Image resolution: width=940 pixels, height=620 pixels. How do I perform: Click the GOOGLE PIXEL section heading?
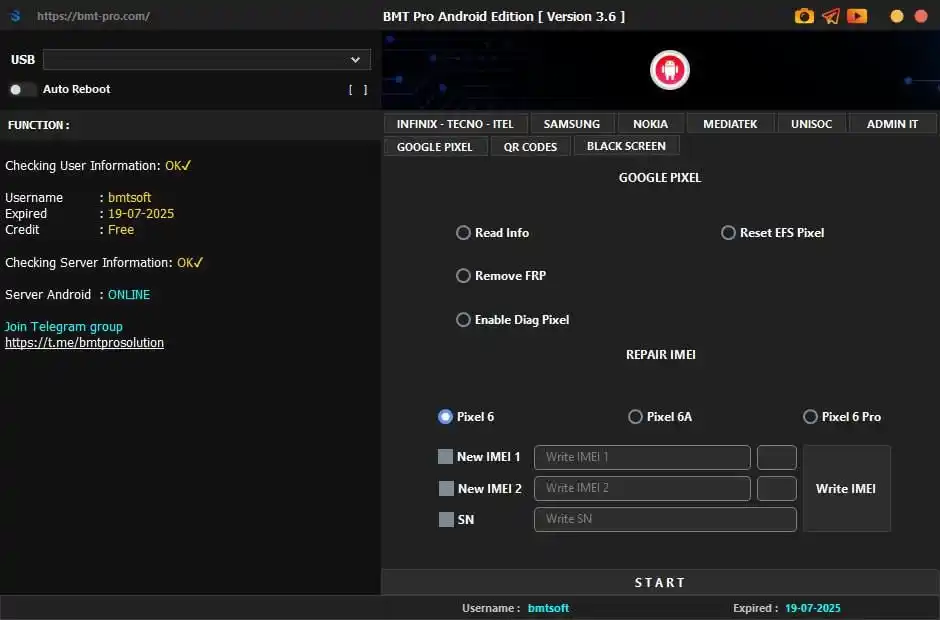(x=659, y=177)
